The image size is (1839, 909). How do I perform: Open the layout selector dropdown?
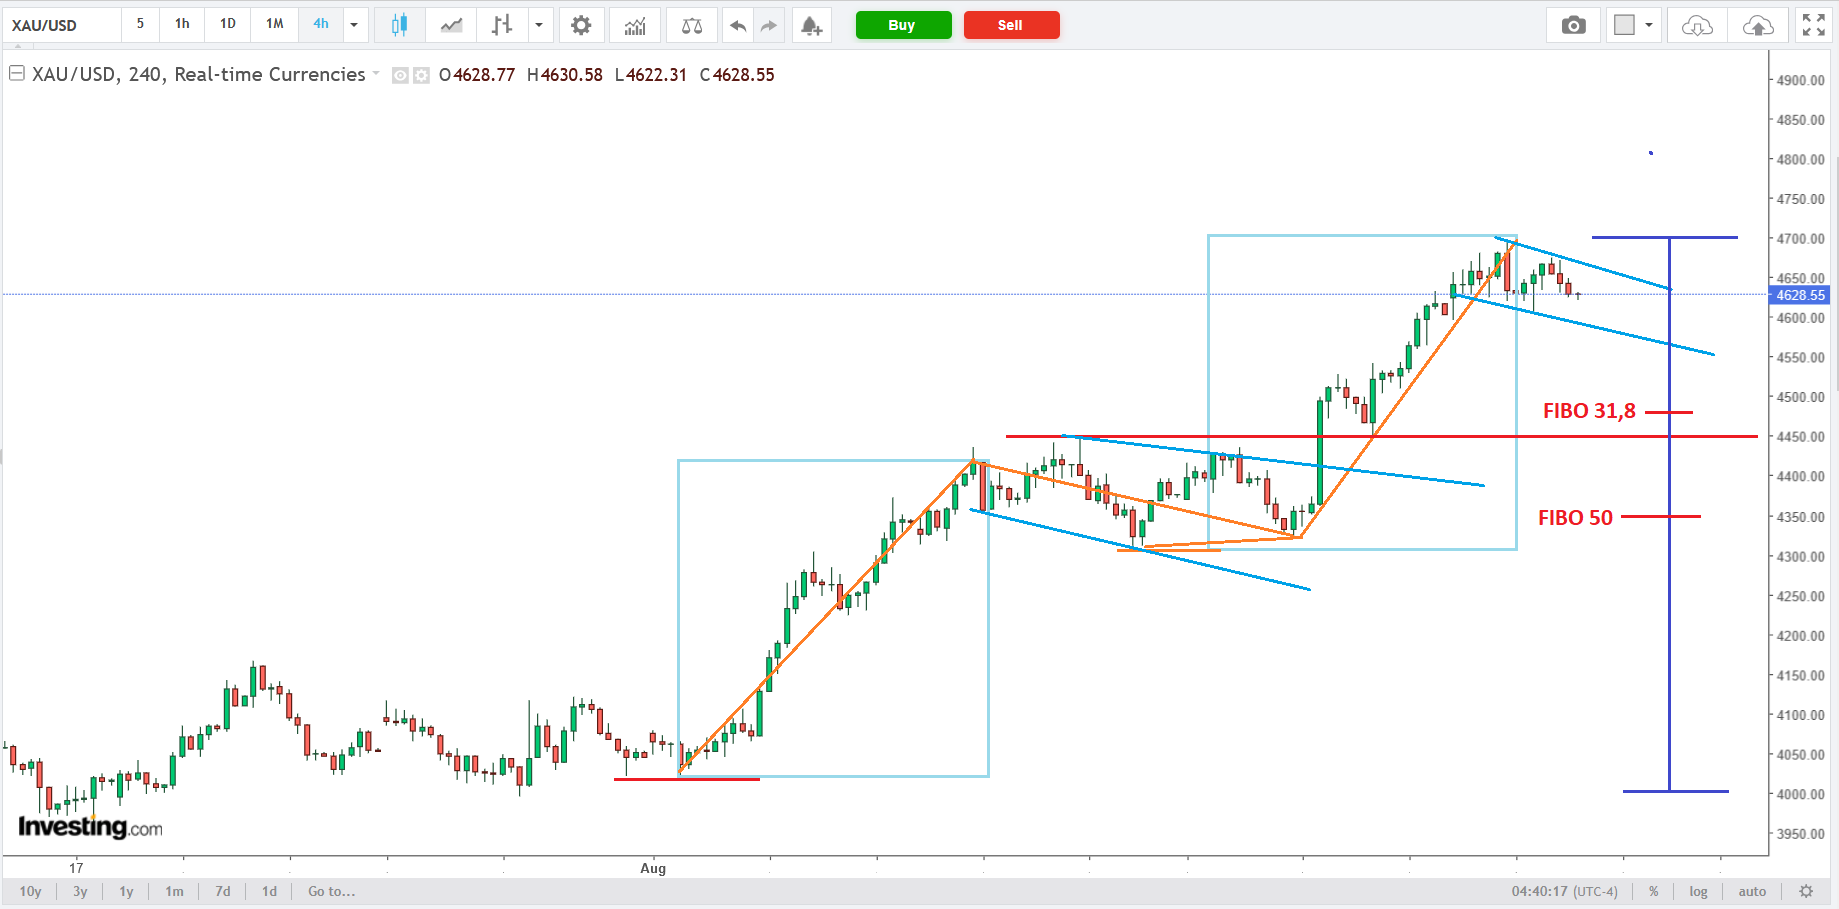click(x=1634, y=25)
